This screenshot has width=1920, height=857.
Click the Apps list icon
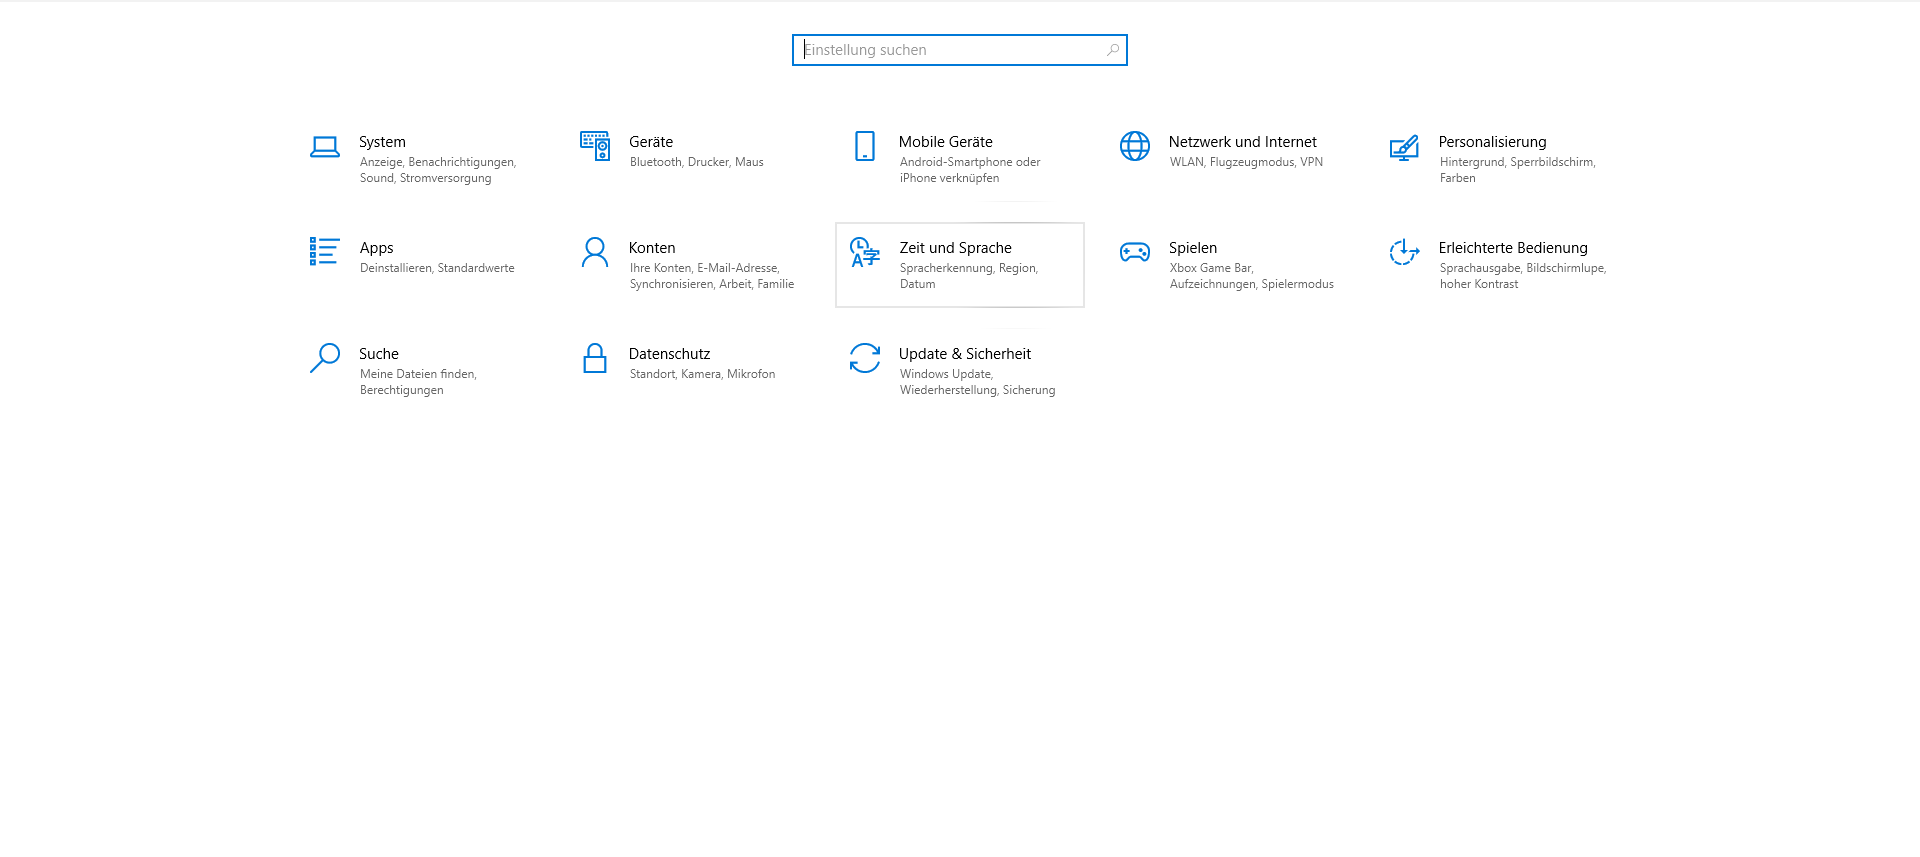point(324,251)
